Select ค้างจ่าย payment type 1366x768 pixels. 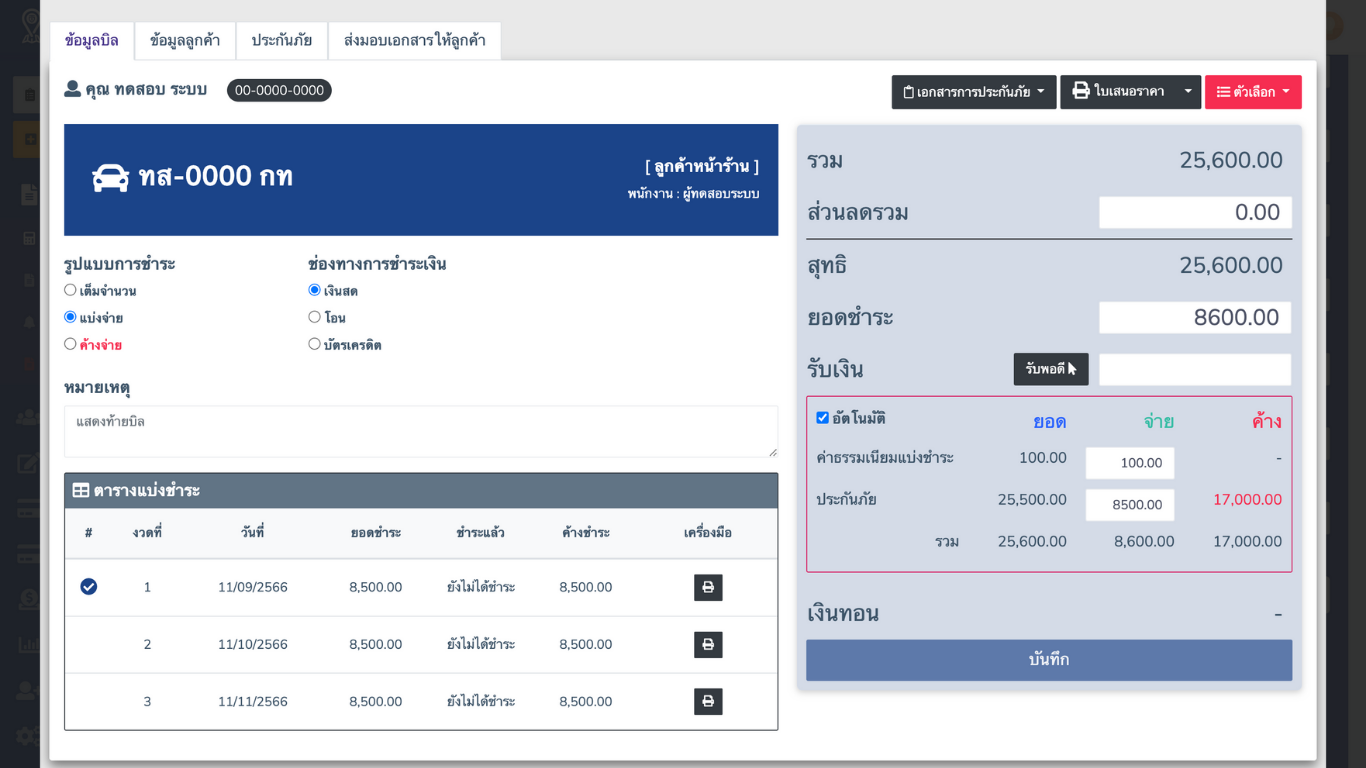tap(70, 344)
